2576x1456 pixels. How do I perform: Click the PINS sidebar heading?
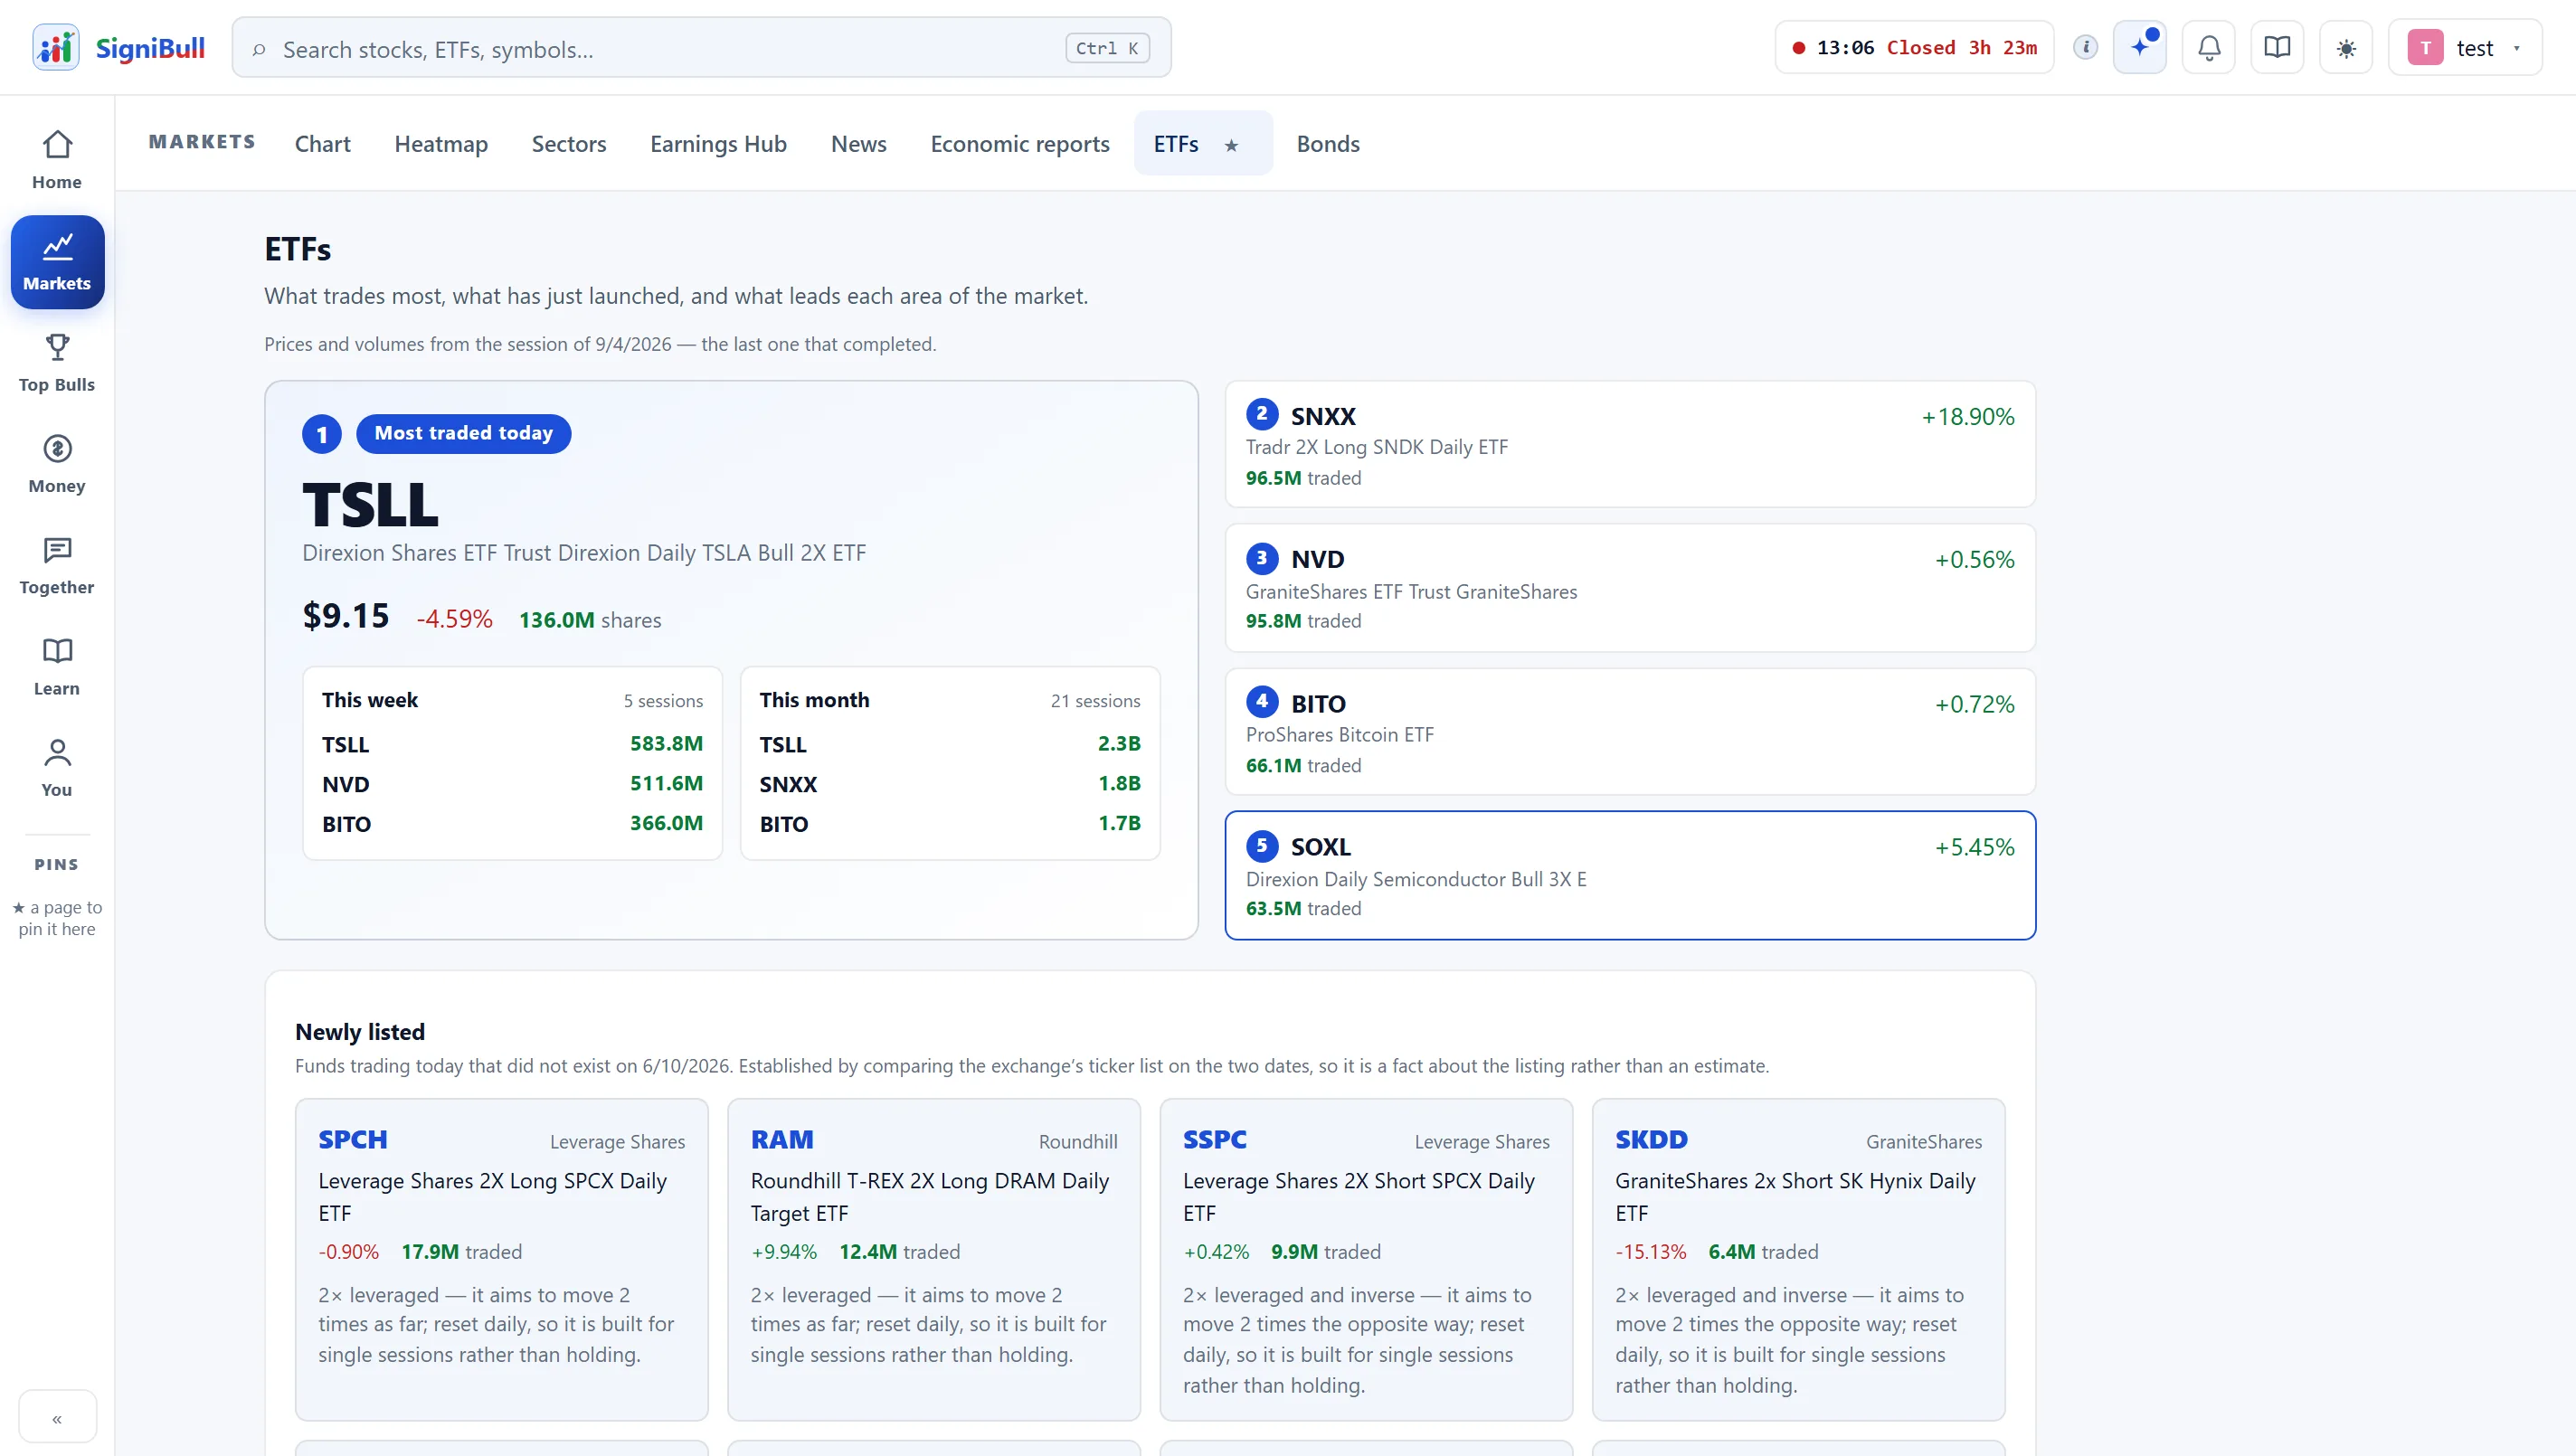point(57,865)
